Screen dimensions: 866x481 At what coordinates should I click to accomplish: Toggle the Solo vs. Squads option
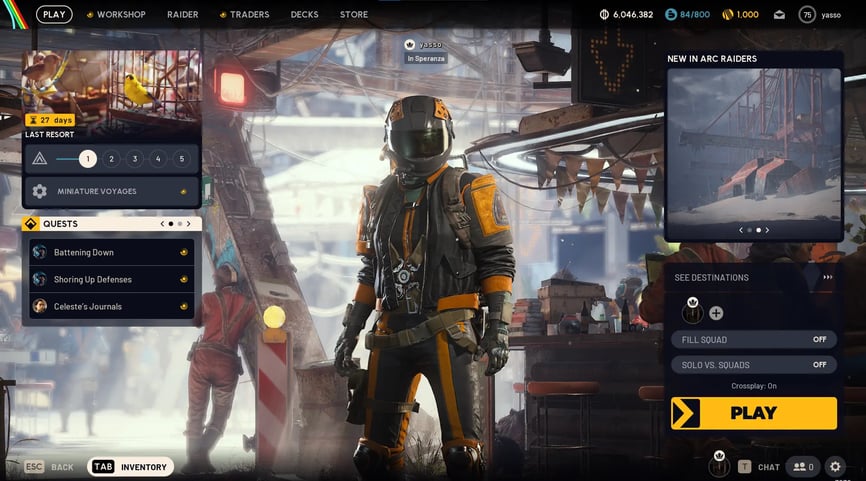[754, 365]
